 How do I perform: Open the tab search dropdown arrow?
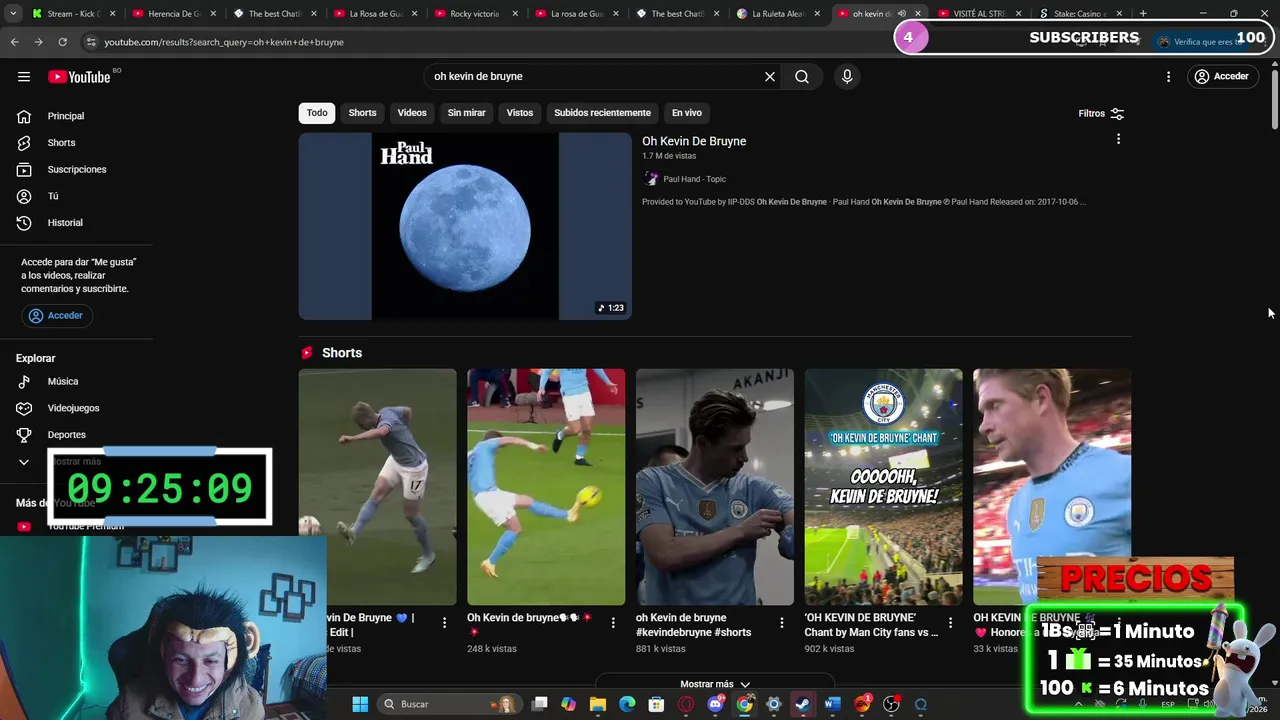(13, 14)
